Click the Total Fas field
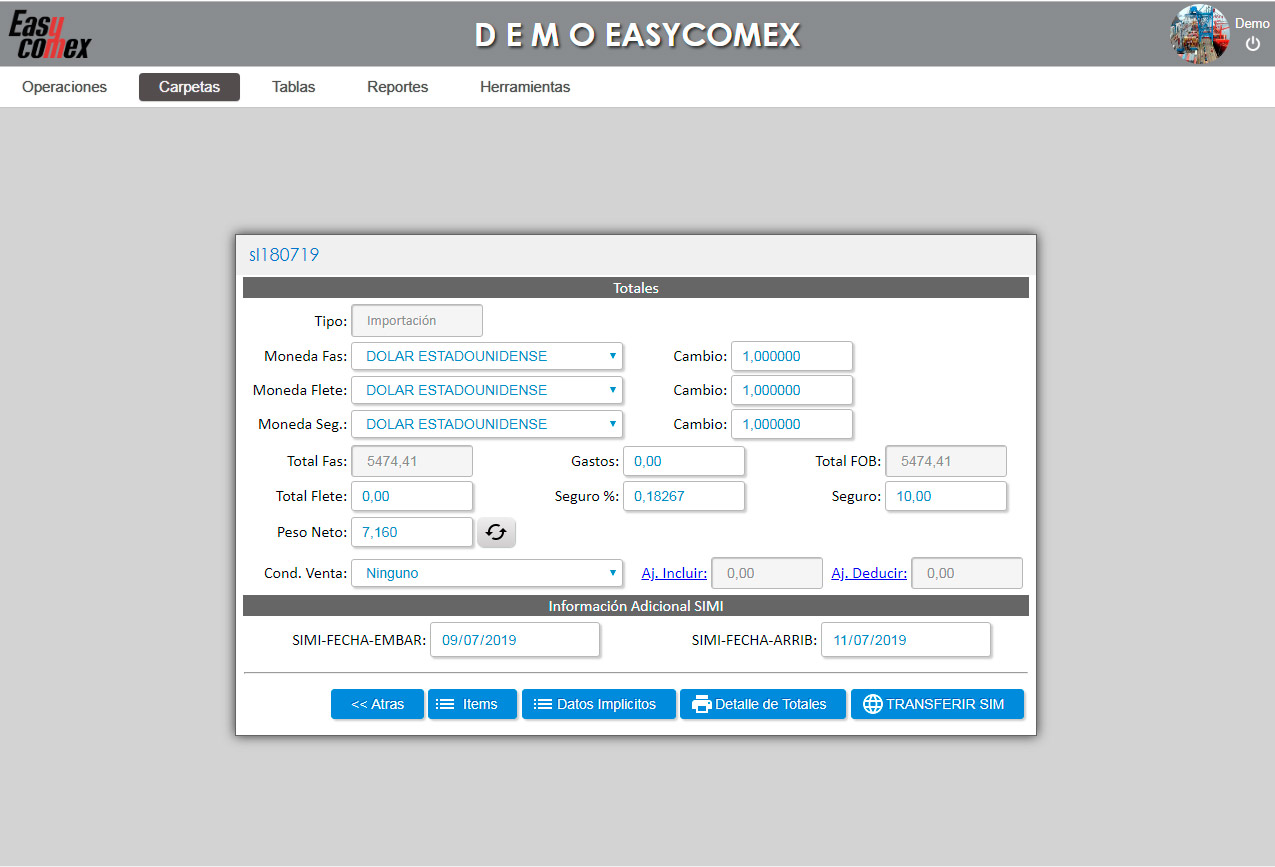 pyautogui.click(x=412, y=462)
